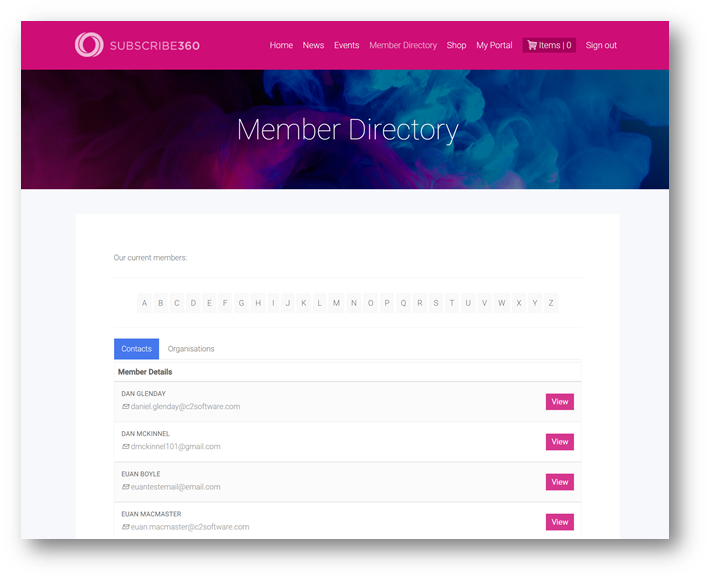Filter members by letter E
This screenshot has height=581, width=711.
pyautogui.click(x=209, y=303)
